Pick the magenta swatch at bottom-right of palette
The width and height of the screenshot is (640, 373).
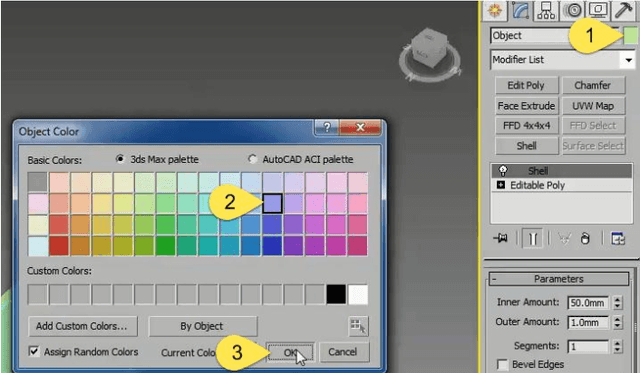click(x=357, y=246)
